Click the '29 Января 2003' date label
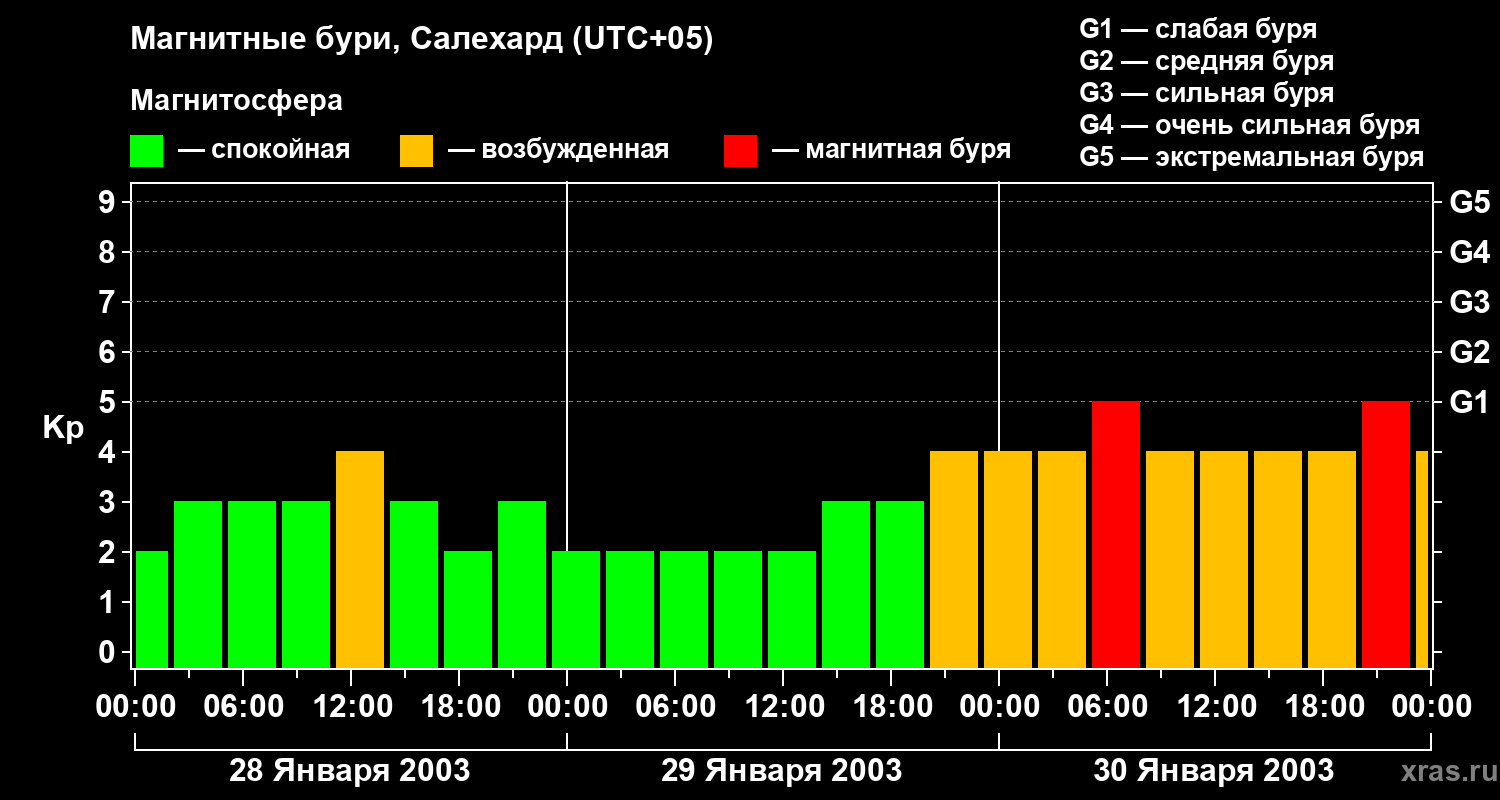The width and height of the screenshot is (1500, 800). point(781,771)
